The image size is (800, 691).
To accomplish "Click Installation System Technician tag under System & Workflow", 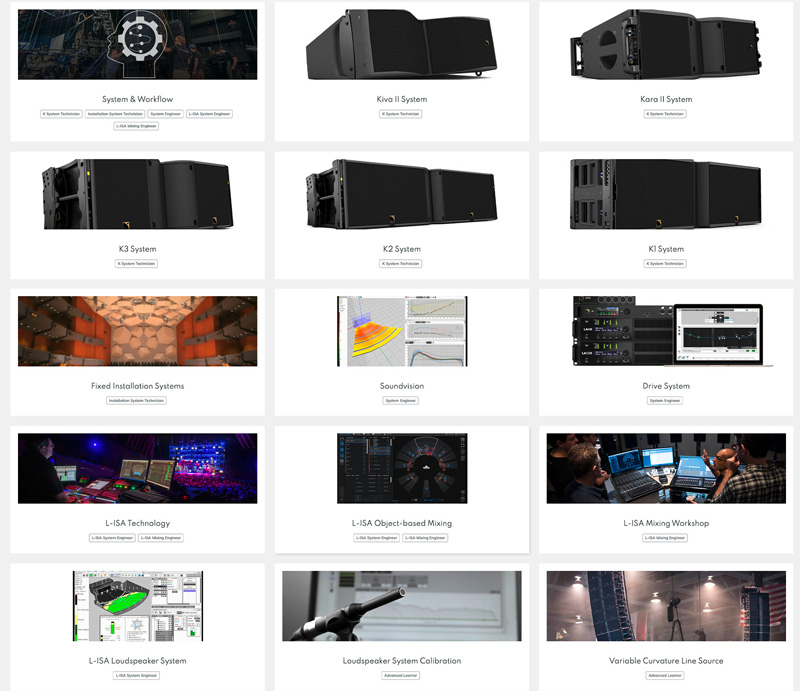I will point(115,114).
